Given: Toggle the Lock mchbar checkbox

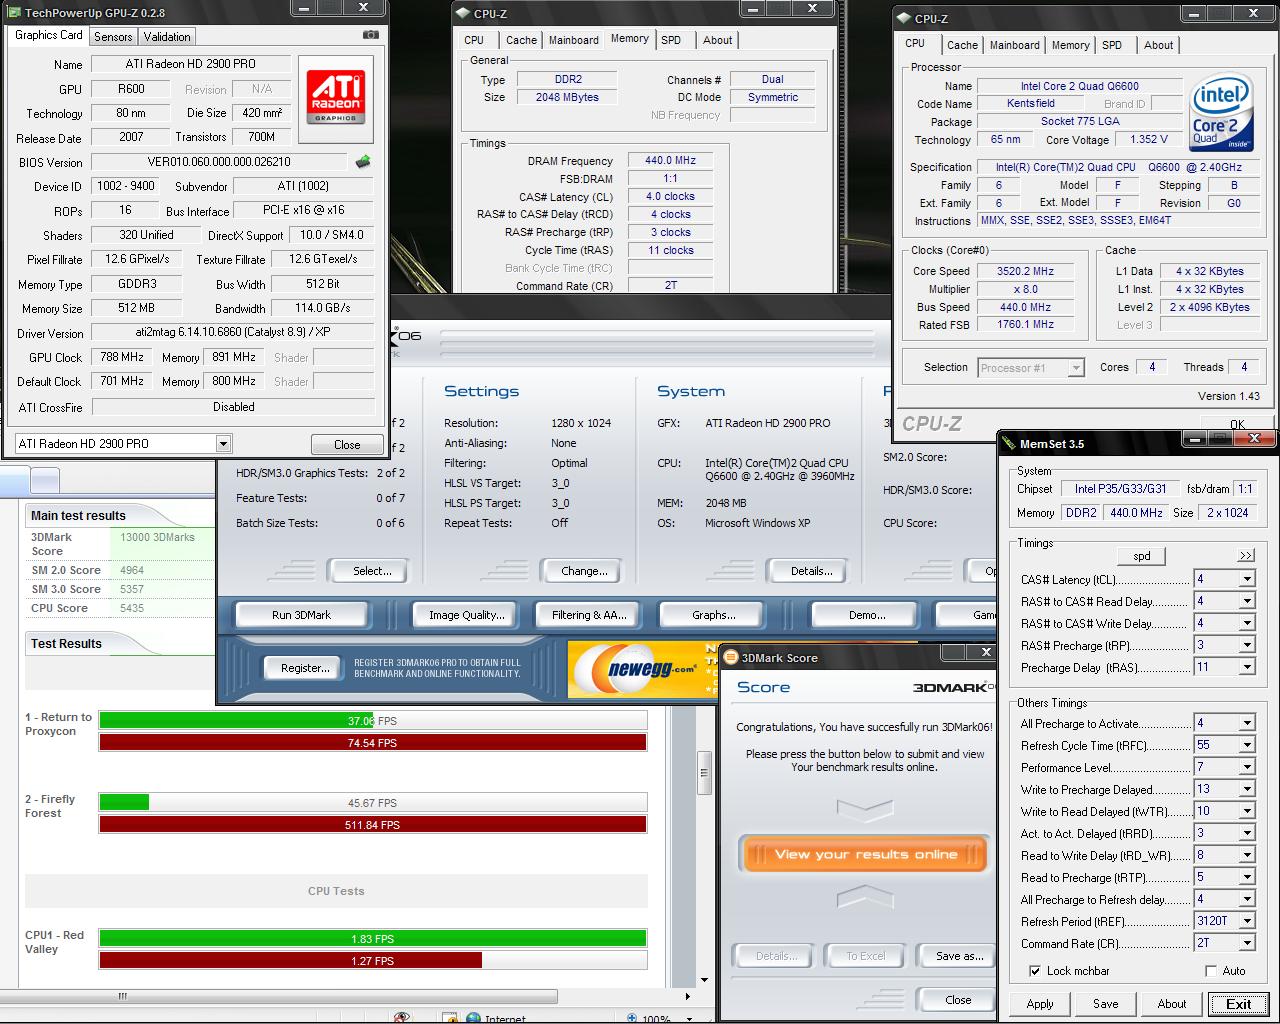Looking at the screenshot, I should click(1034, 971).
